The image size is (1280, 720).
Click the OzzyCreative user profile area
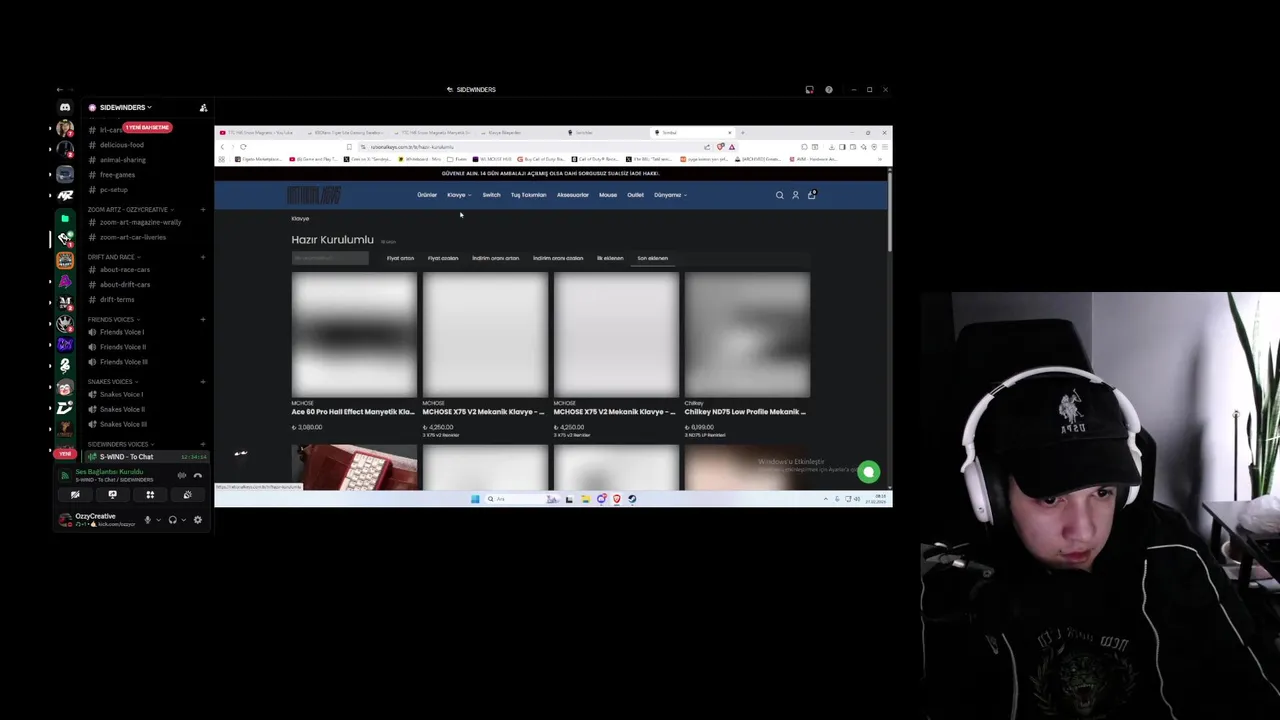[97, 520]
